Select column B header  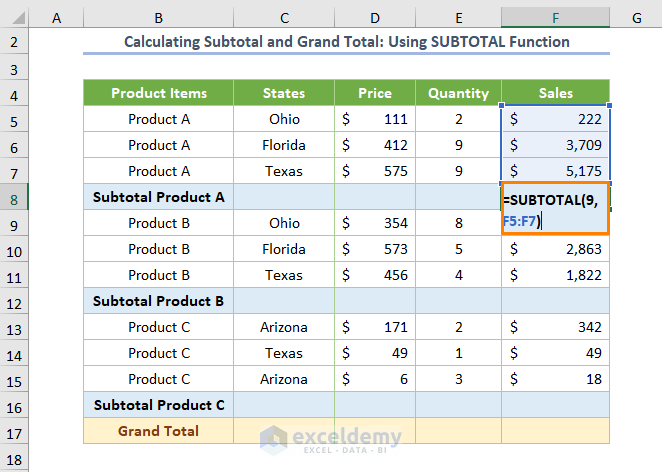click(159, 18)
